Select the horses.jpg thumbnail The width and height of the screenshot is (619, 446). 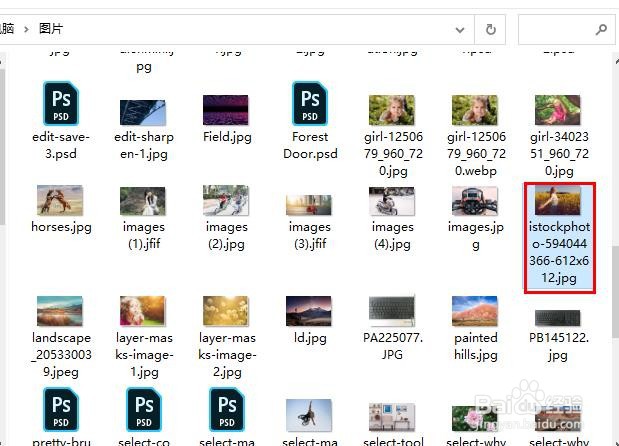click(60, 201)
